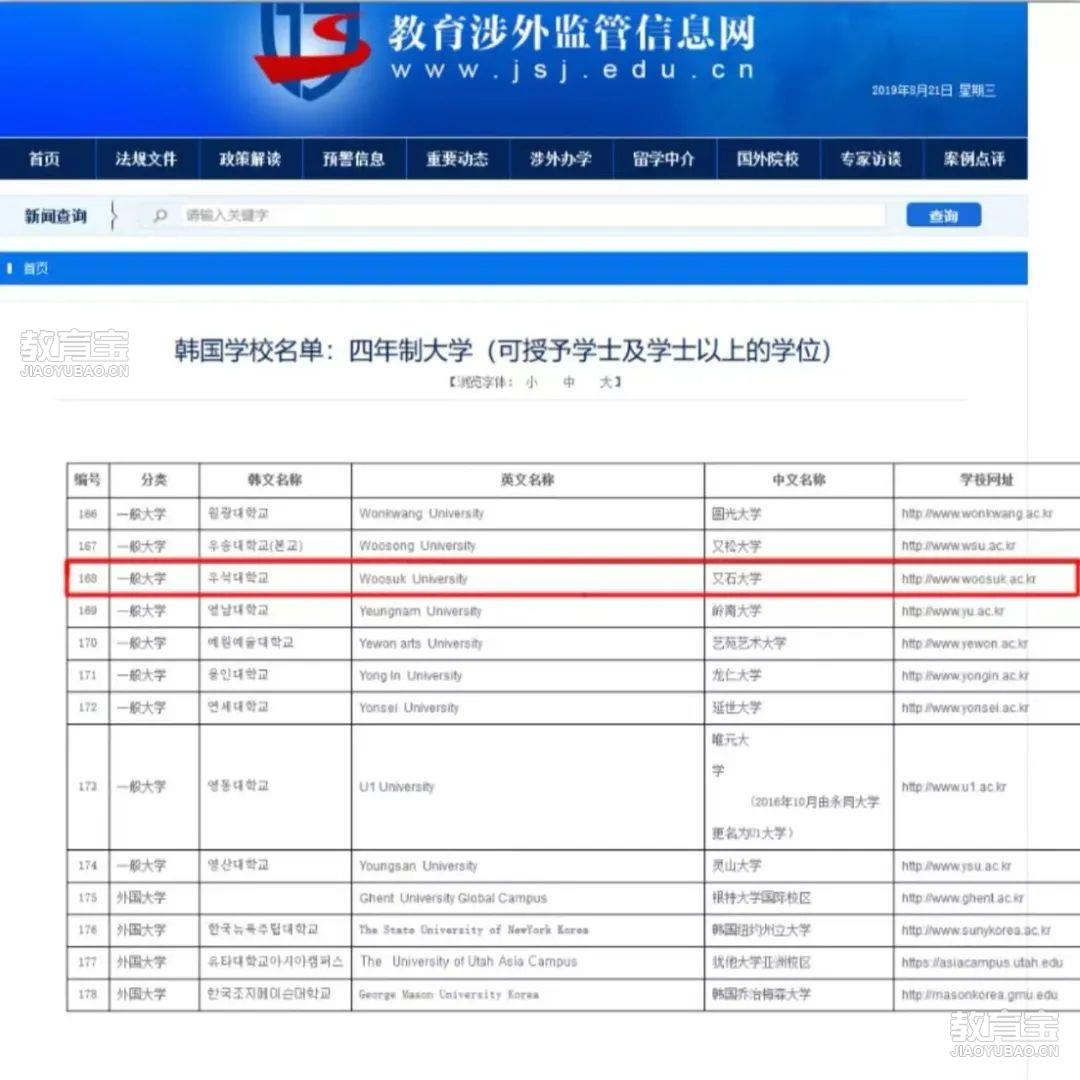Click the 延世大学 Chinese name cell
The image size is (1080, 1080).
point(799,708)
